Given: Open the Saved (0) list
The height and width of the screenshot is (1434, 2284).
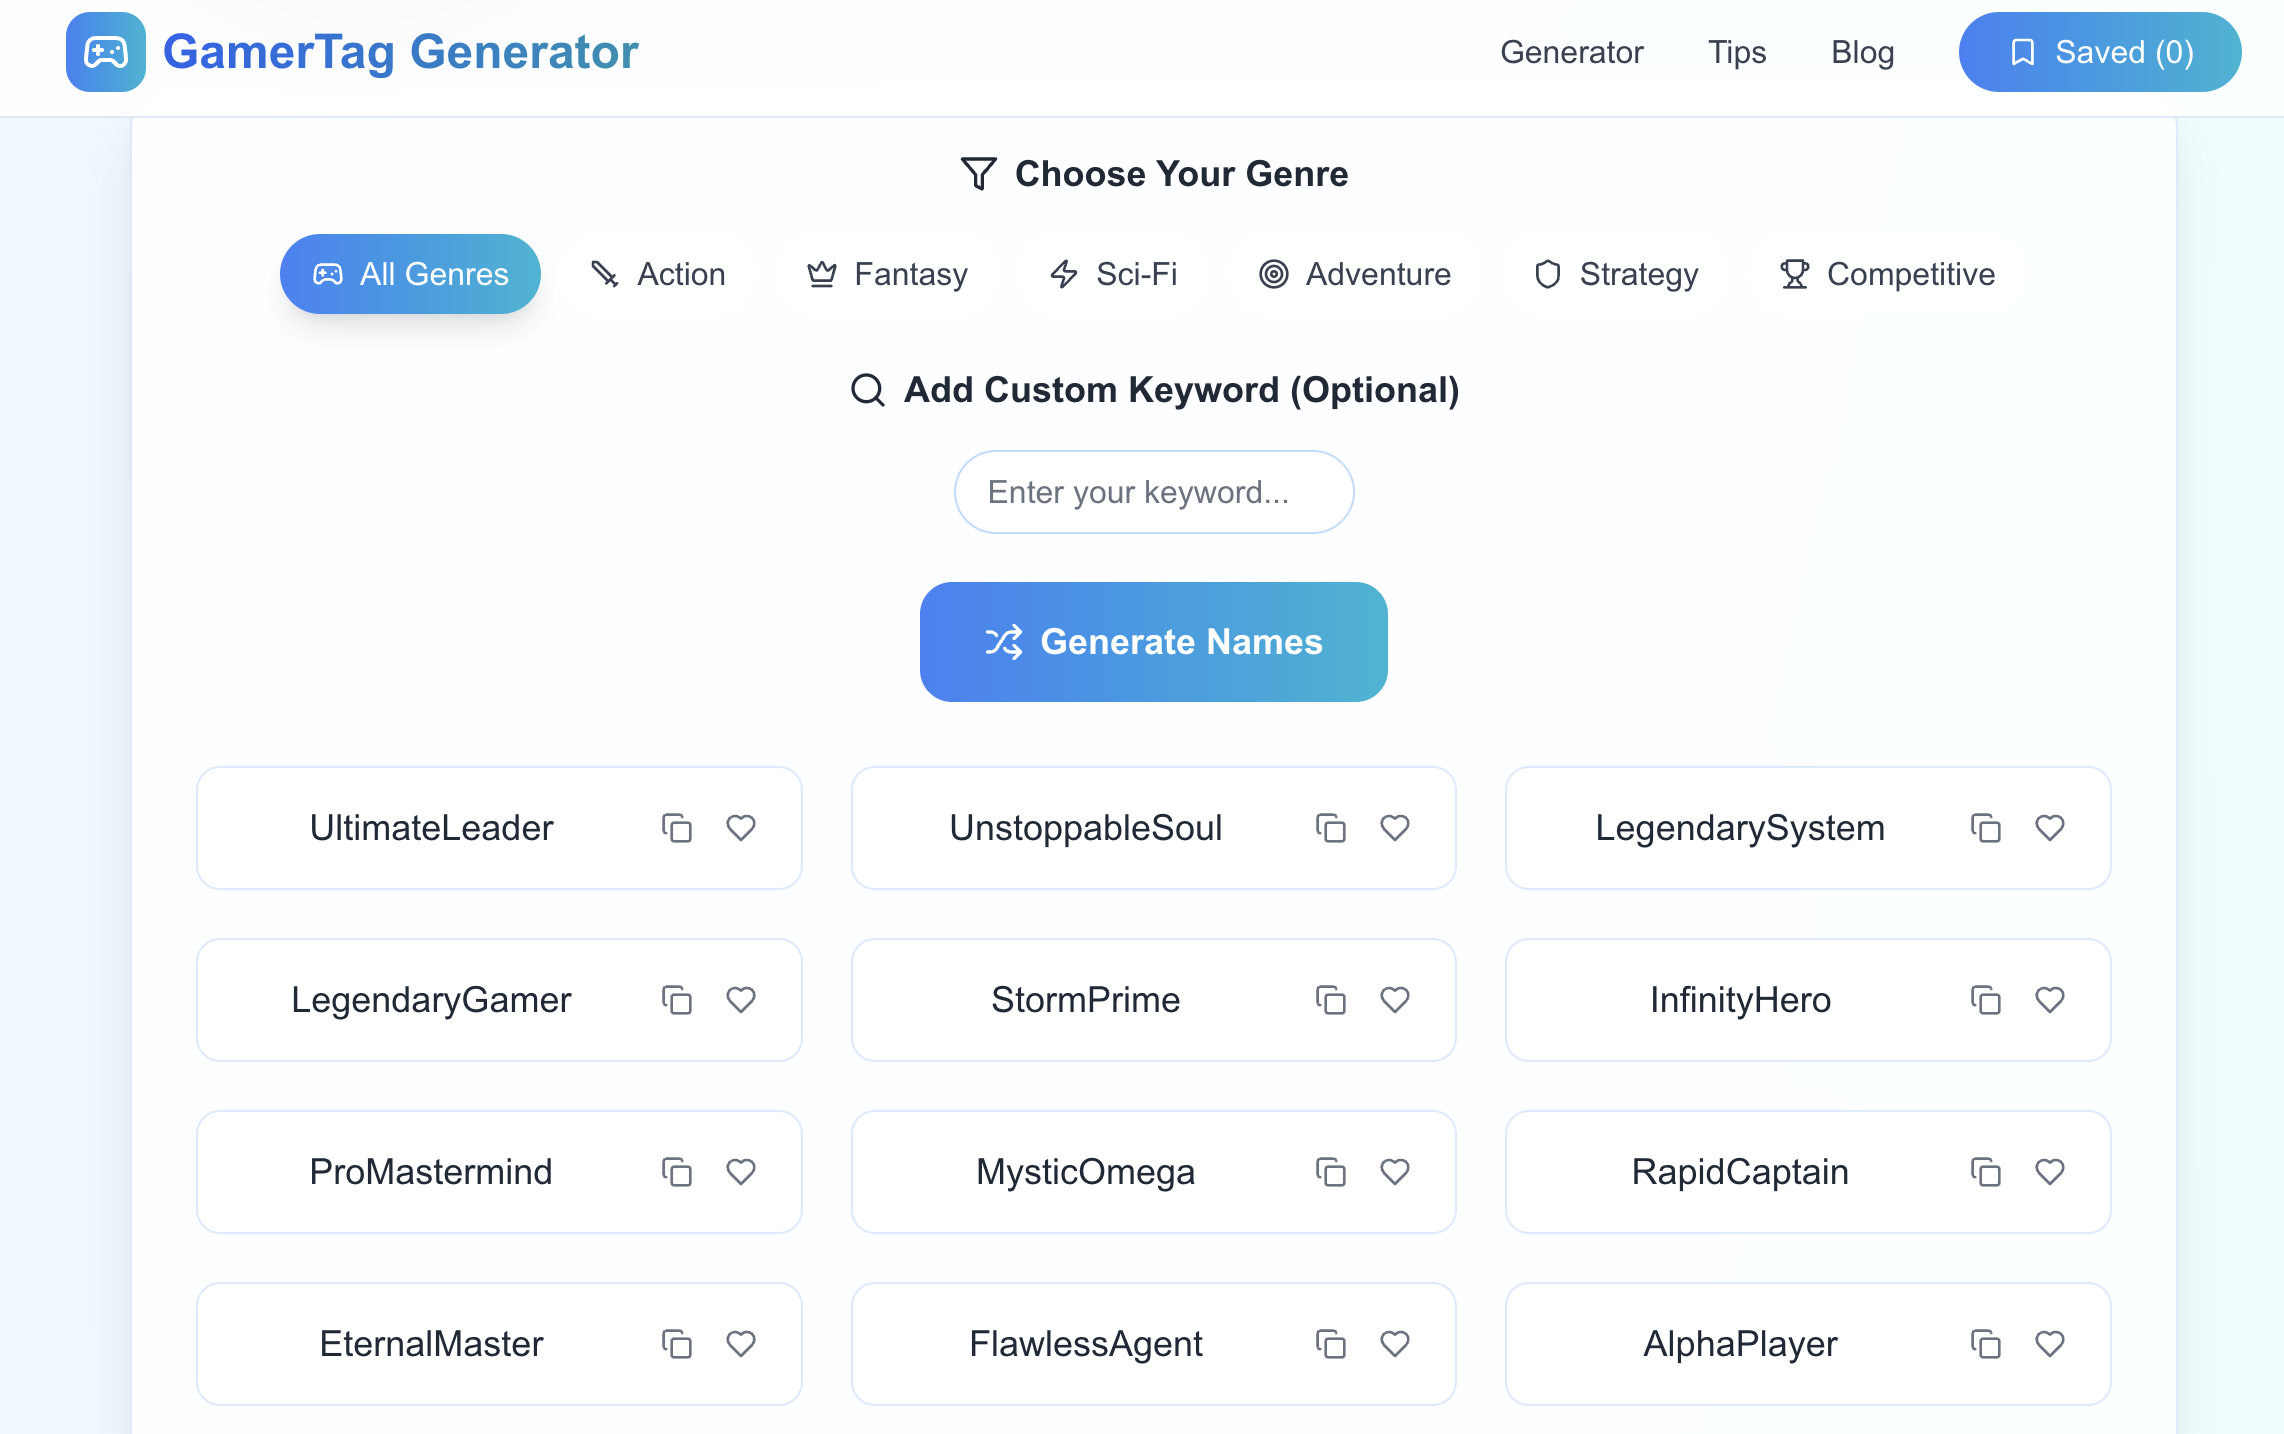Looking at the screenshot, I should (x=2099, y=52).
